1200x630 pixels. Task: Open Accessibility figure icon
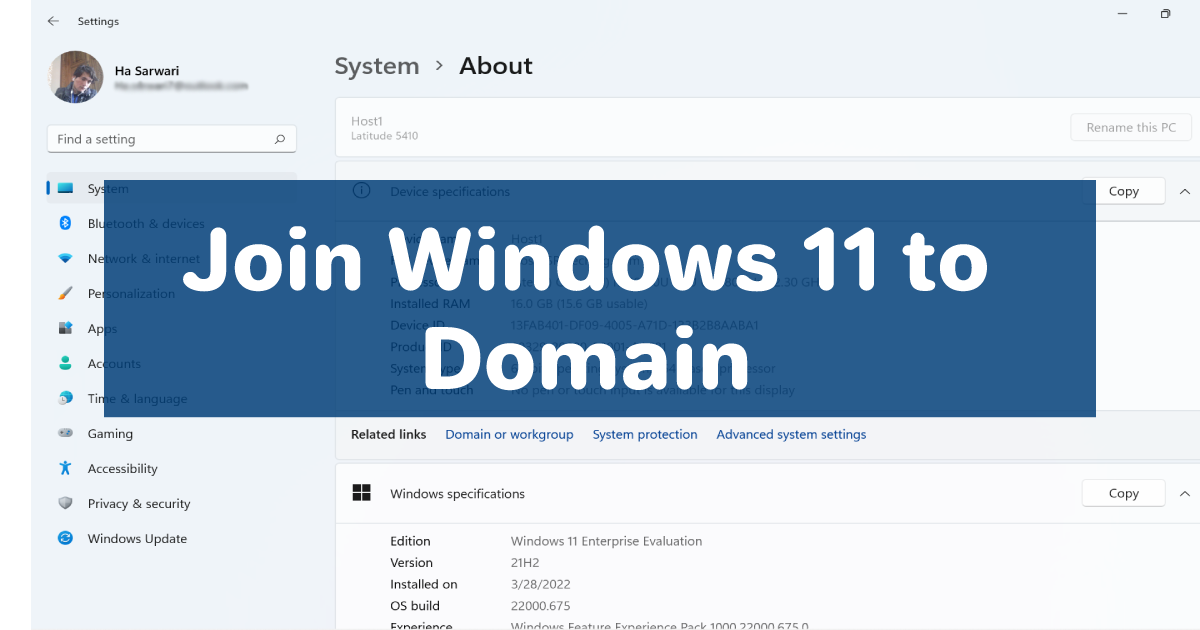pyautogui.click(x=66, y=468)
